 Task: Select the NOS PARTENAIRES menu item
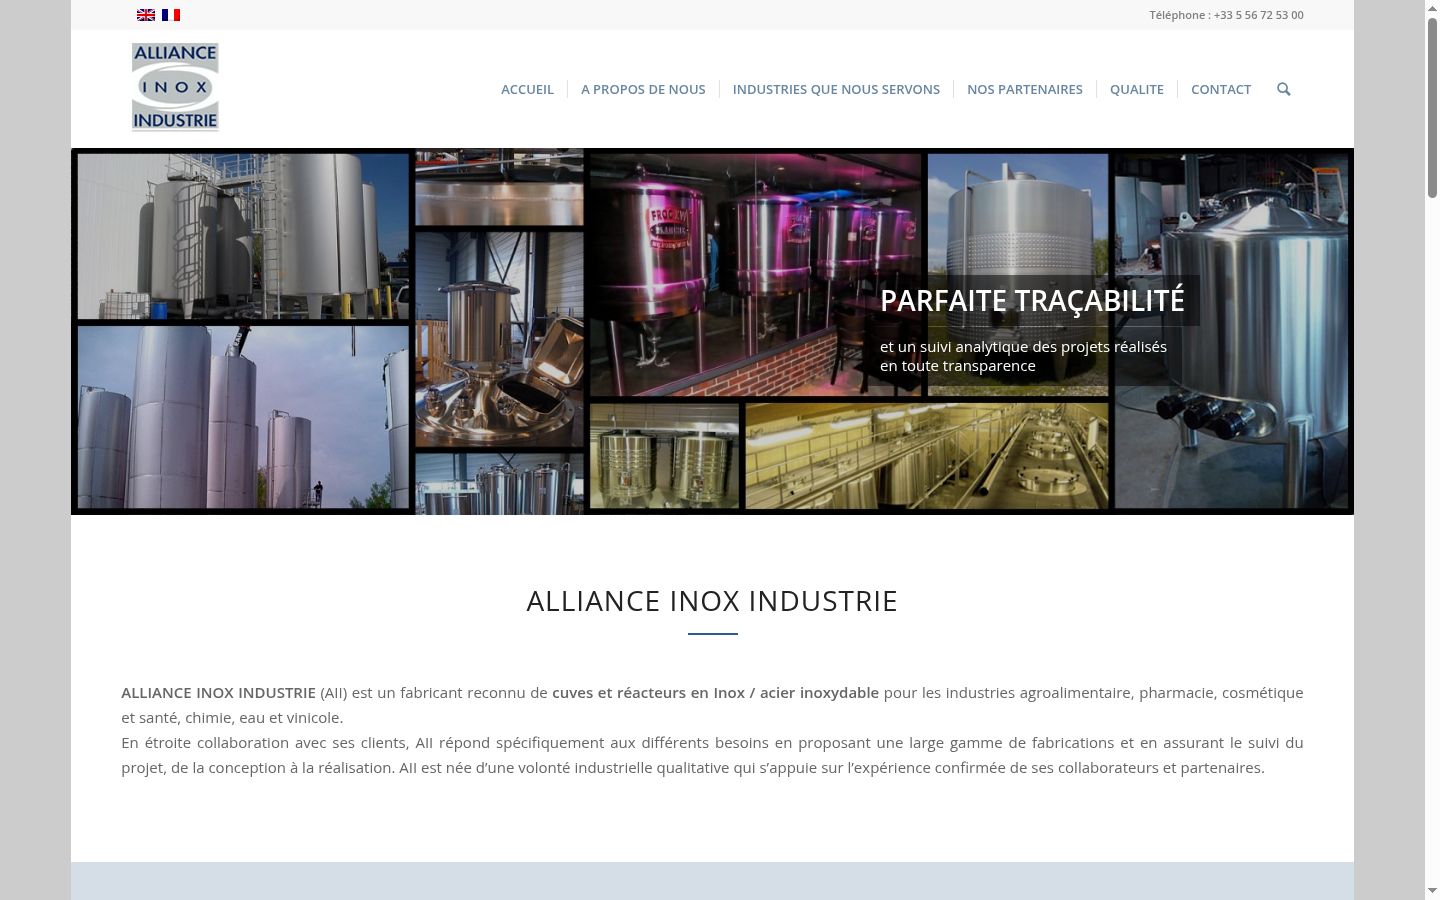(x=1025, y=89)
